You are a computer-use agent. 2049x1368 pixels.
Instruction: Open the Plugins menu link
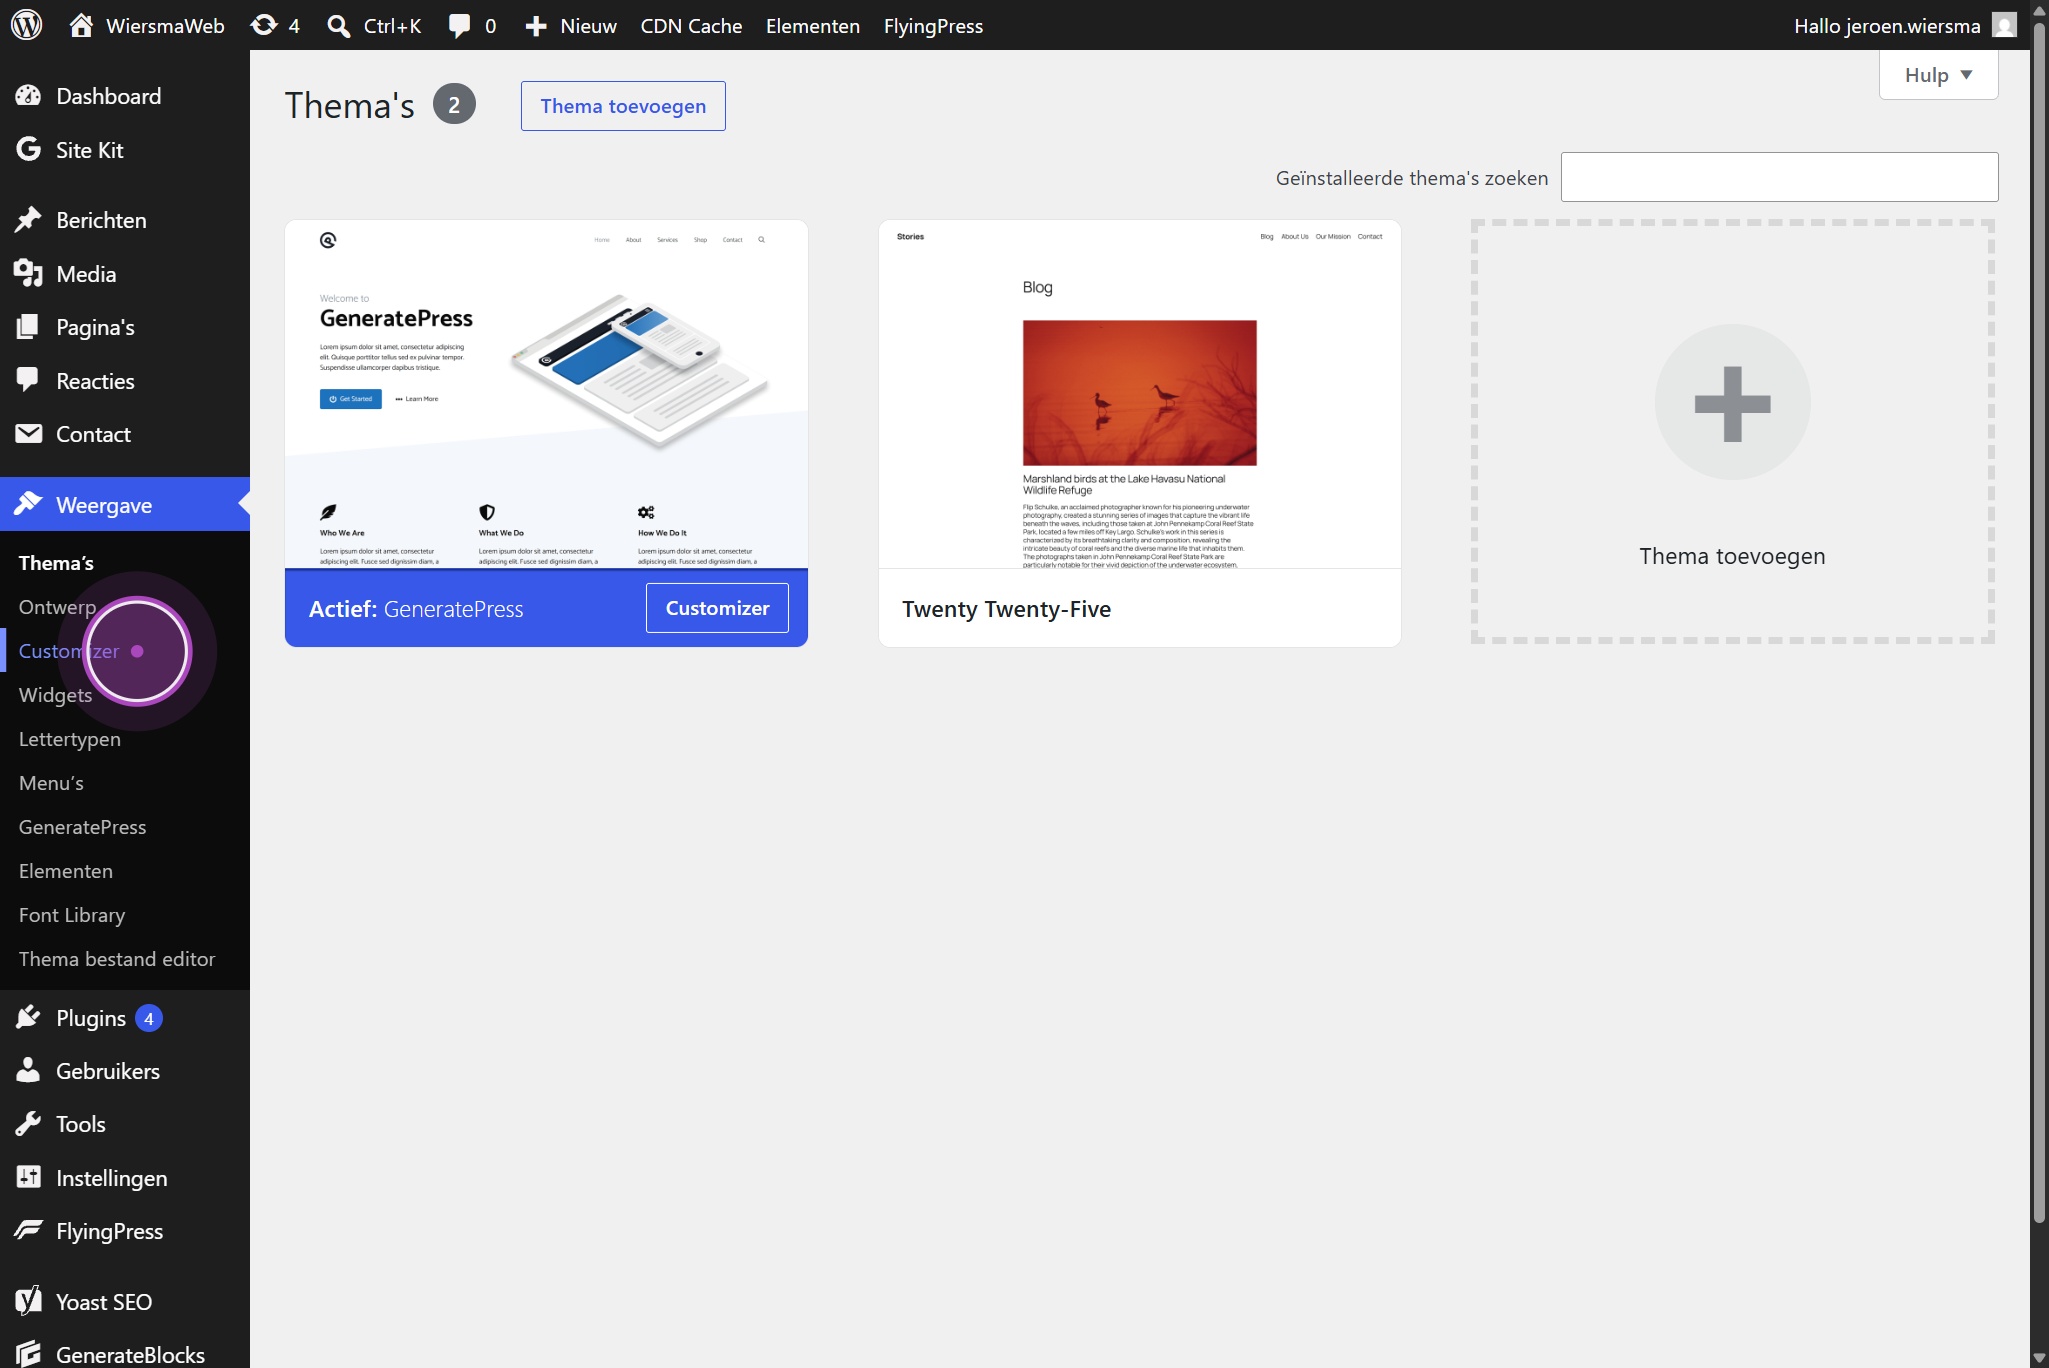point(90,1018)
